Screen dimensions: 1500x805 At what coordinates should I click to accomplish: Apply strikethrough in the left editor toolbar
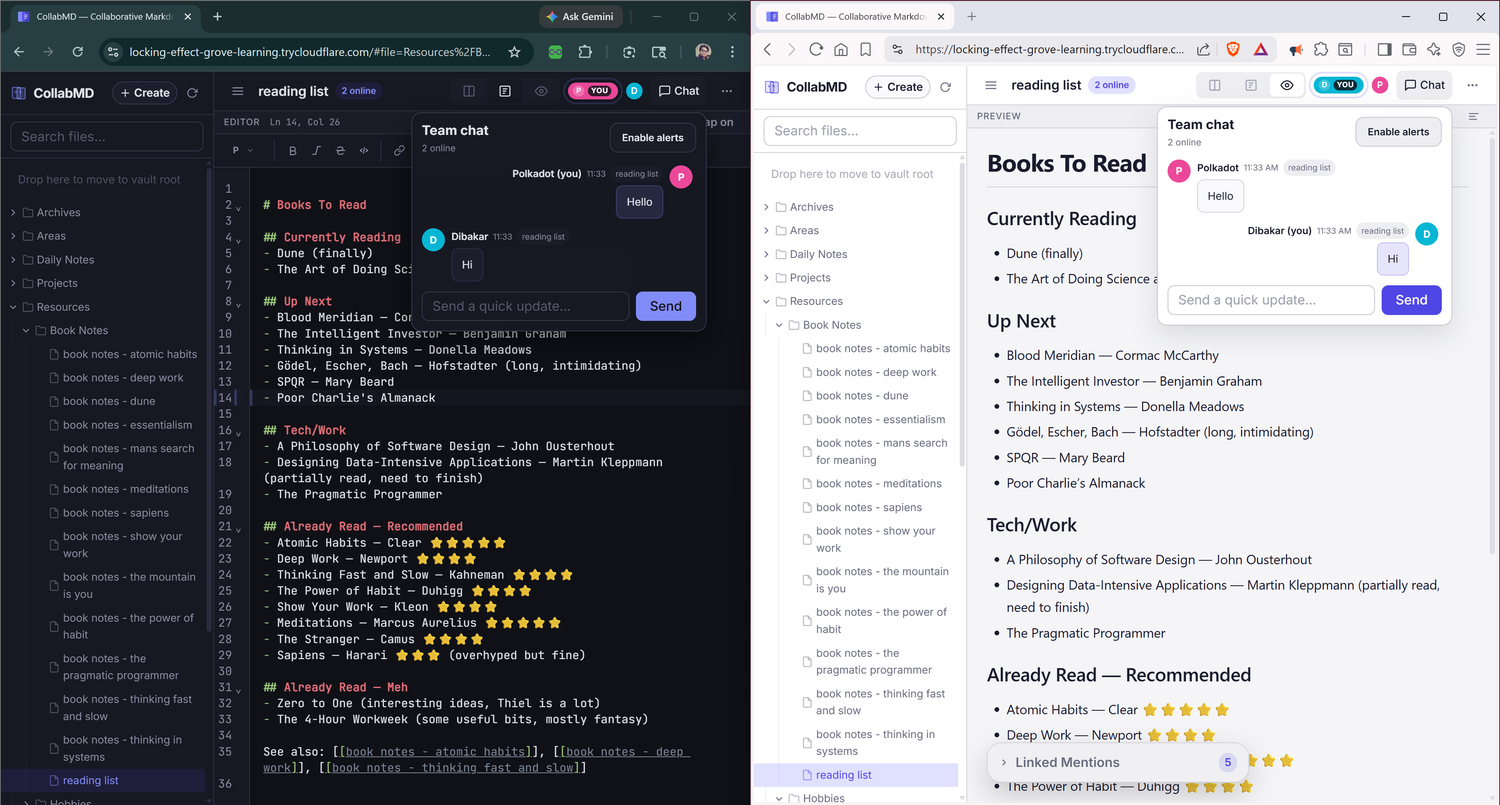pyautogui.click(x=340, y=151)
